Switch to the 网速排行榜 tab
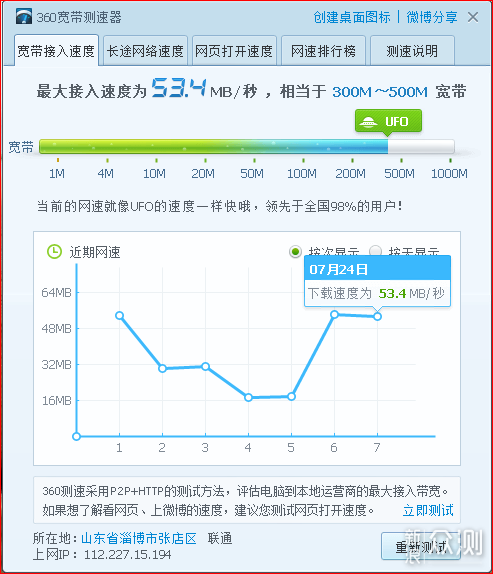 (323, 51)
